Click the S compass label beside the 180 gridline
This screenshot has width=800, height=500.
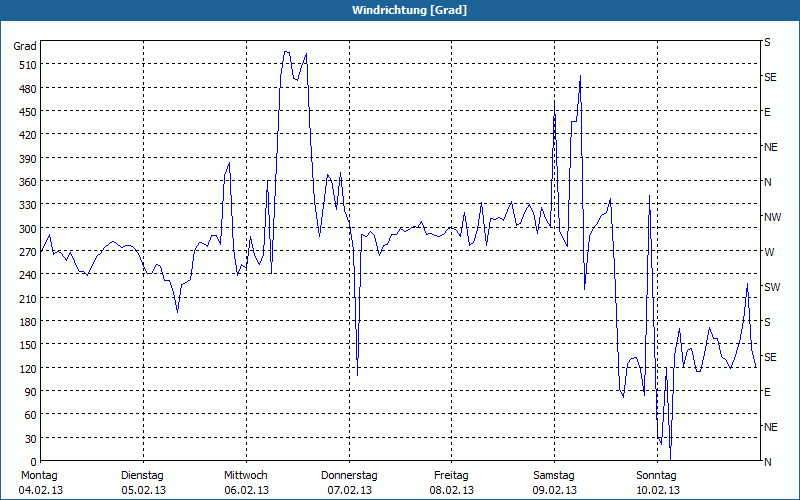[x=767, y=322]
